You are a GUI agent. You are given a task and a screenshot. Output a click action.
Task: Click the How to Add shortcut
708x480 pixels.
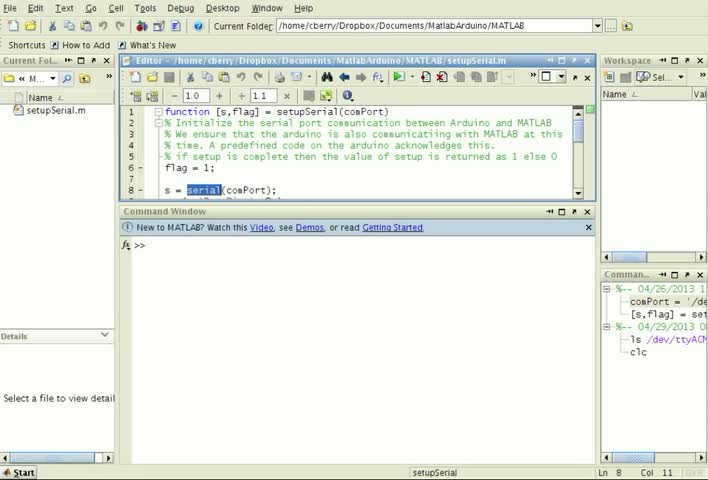81,45
